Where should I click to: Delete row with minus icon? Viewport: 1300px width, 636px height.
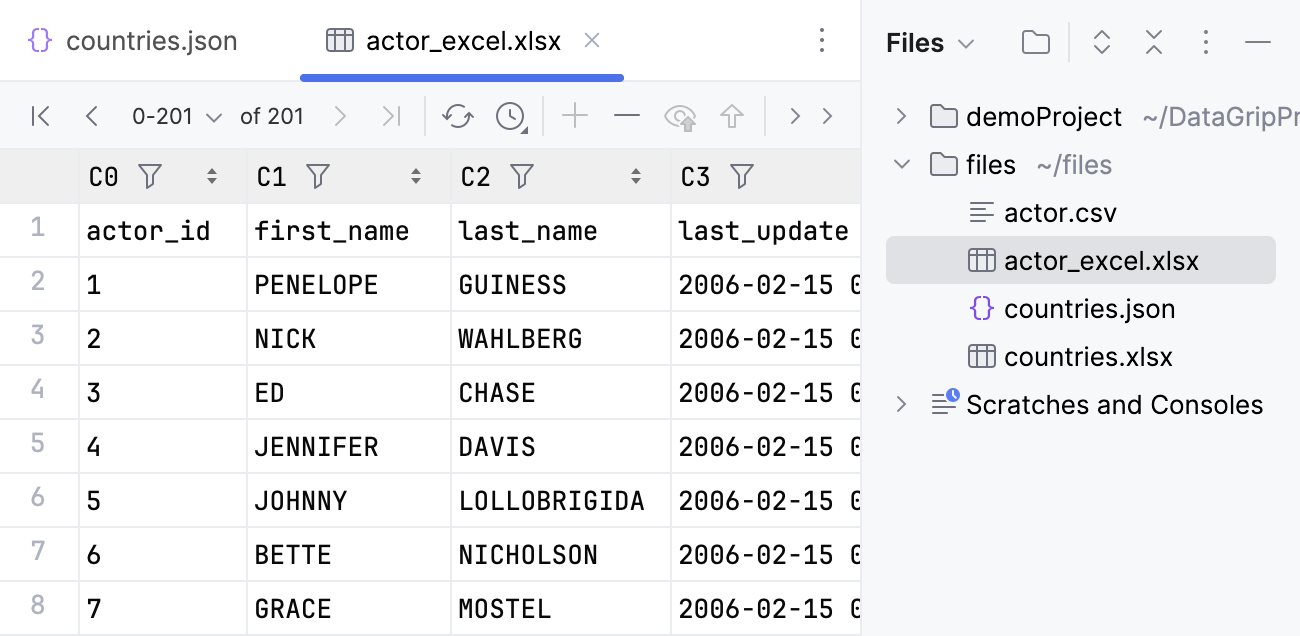tap(627, 117)
